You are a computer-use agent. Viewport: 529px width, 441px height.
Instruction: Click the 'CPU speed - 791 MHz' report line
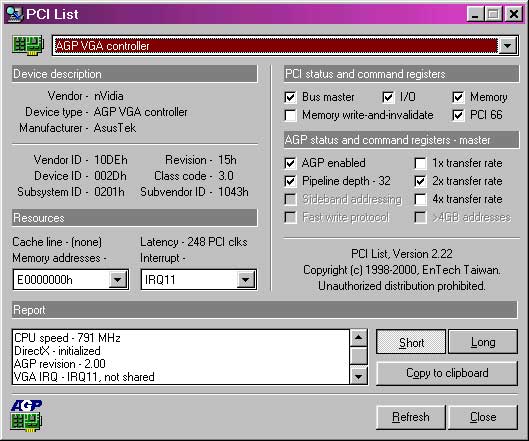click(67, 338)
